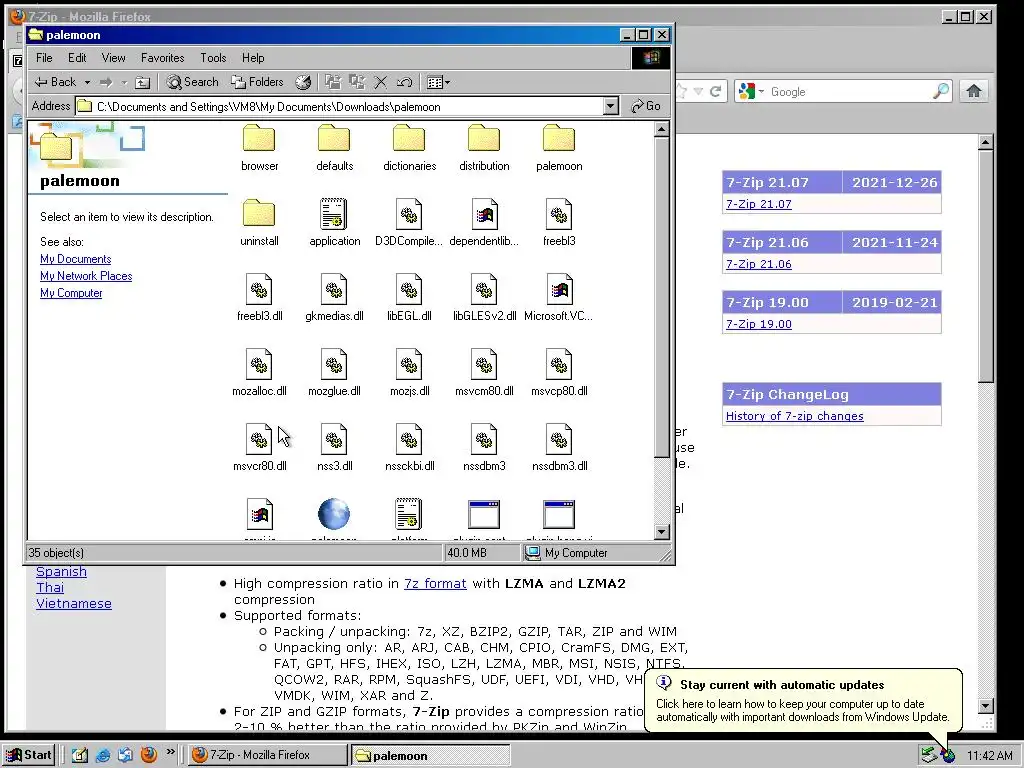
Task: Open the Back history dropdown arrow
Action: [87, 82]
